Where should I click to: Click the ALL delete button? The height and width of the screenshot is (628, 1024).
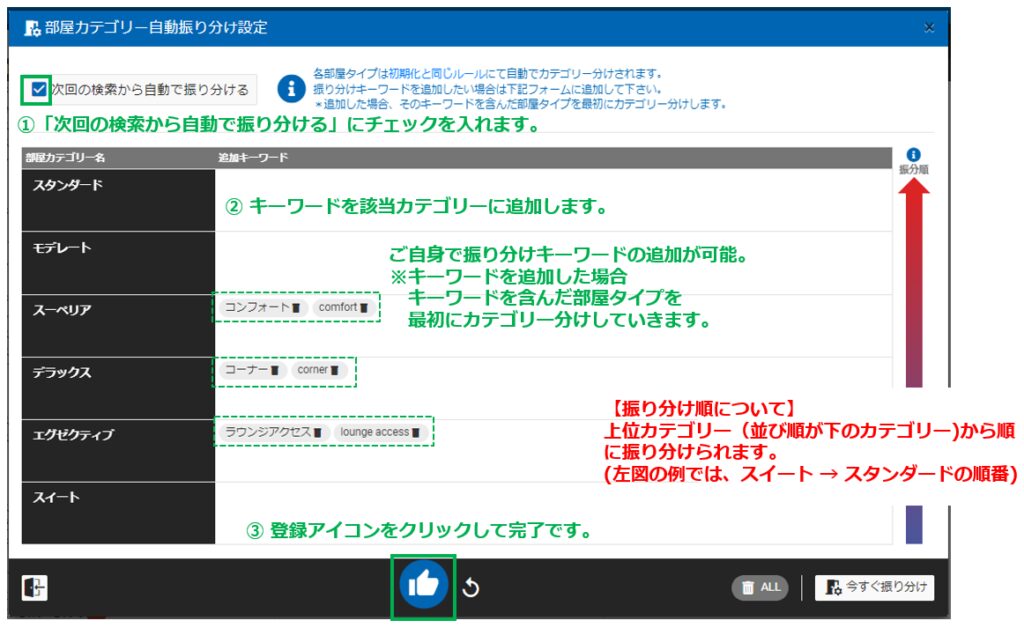point(759,588)
